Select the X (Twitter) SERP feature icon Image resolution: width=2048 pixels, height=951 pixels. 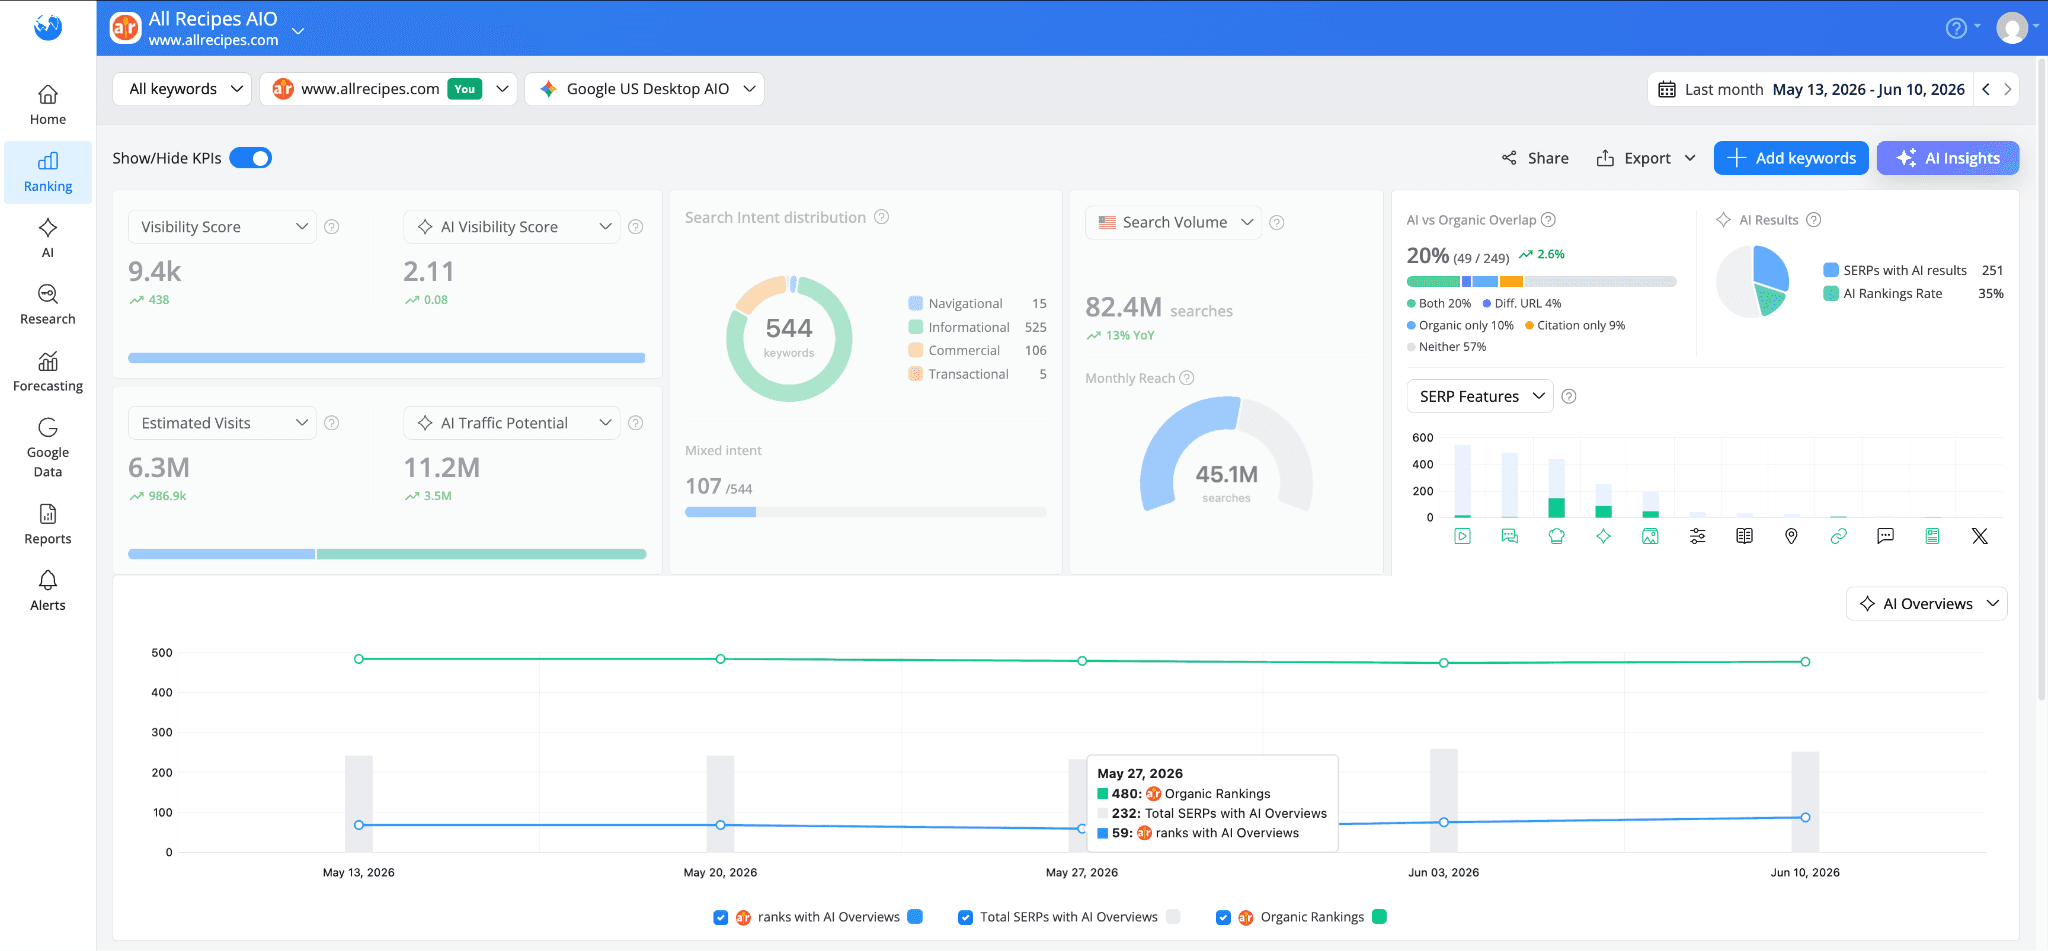point(1980,536)
